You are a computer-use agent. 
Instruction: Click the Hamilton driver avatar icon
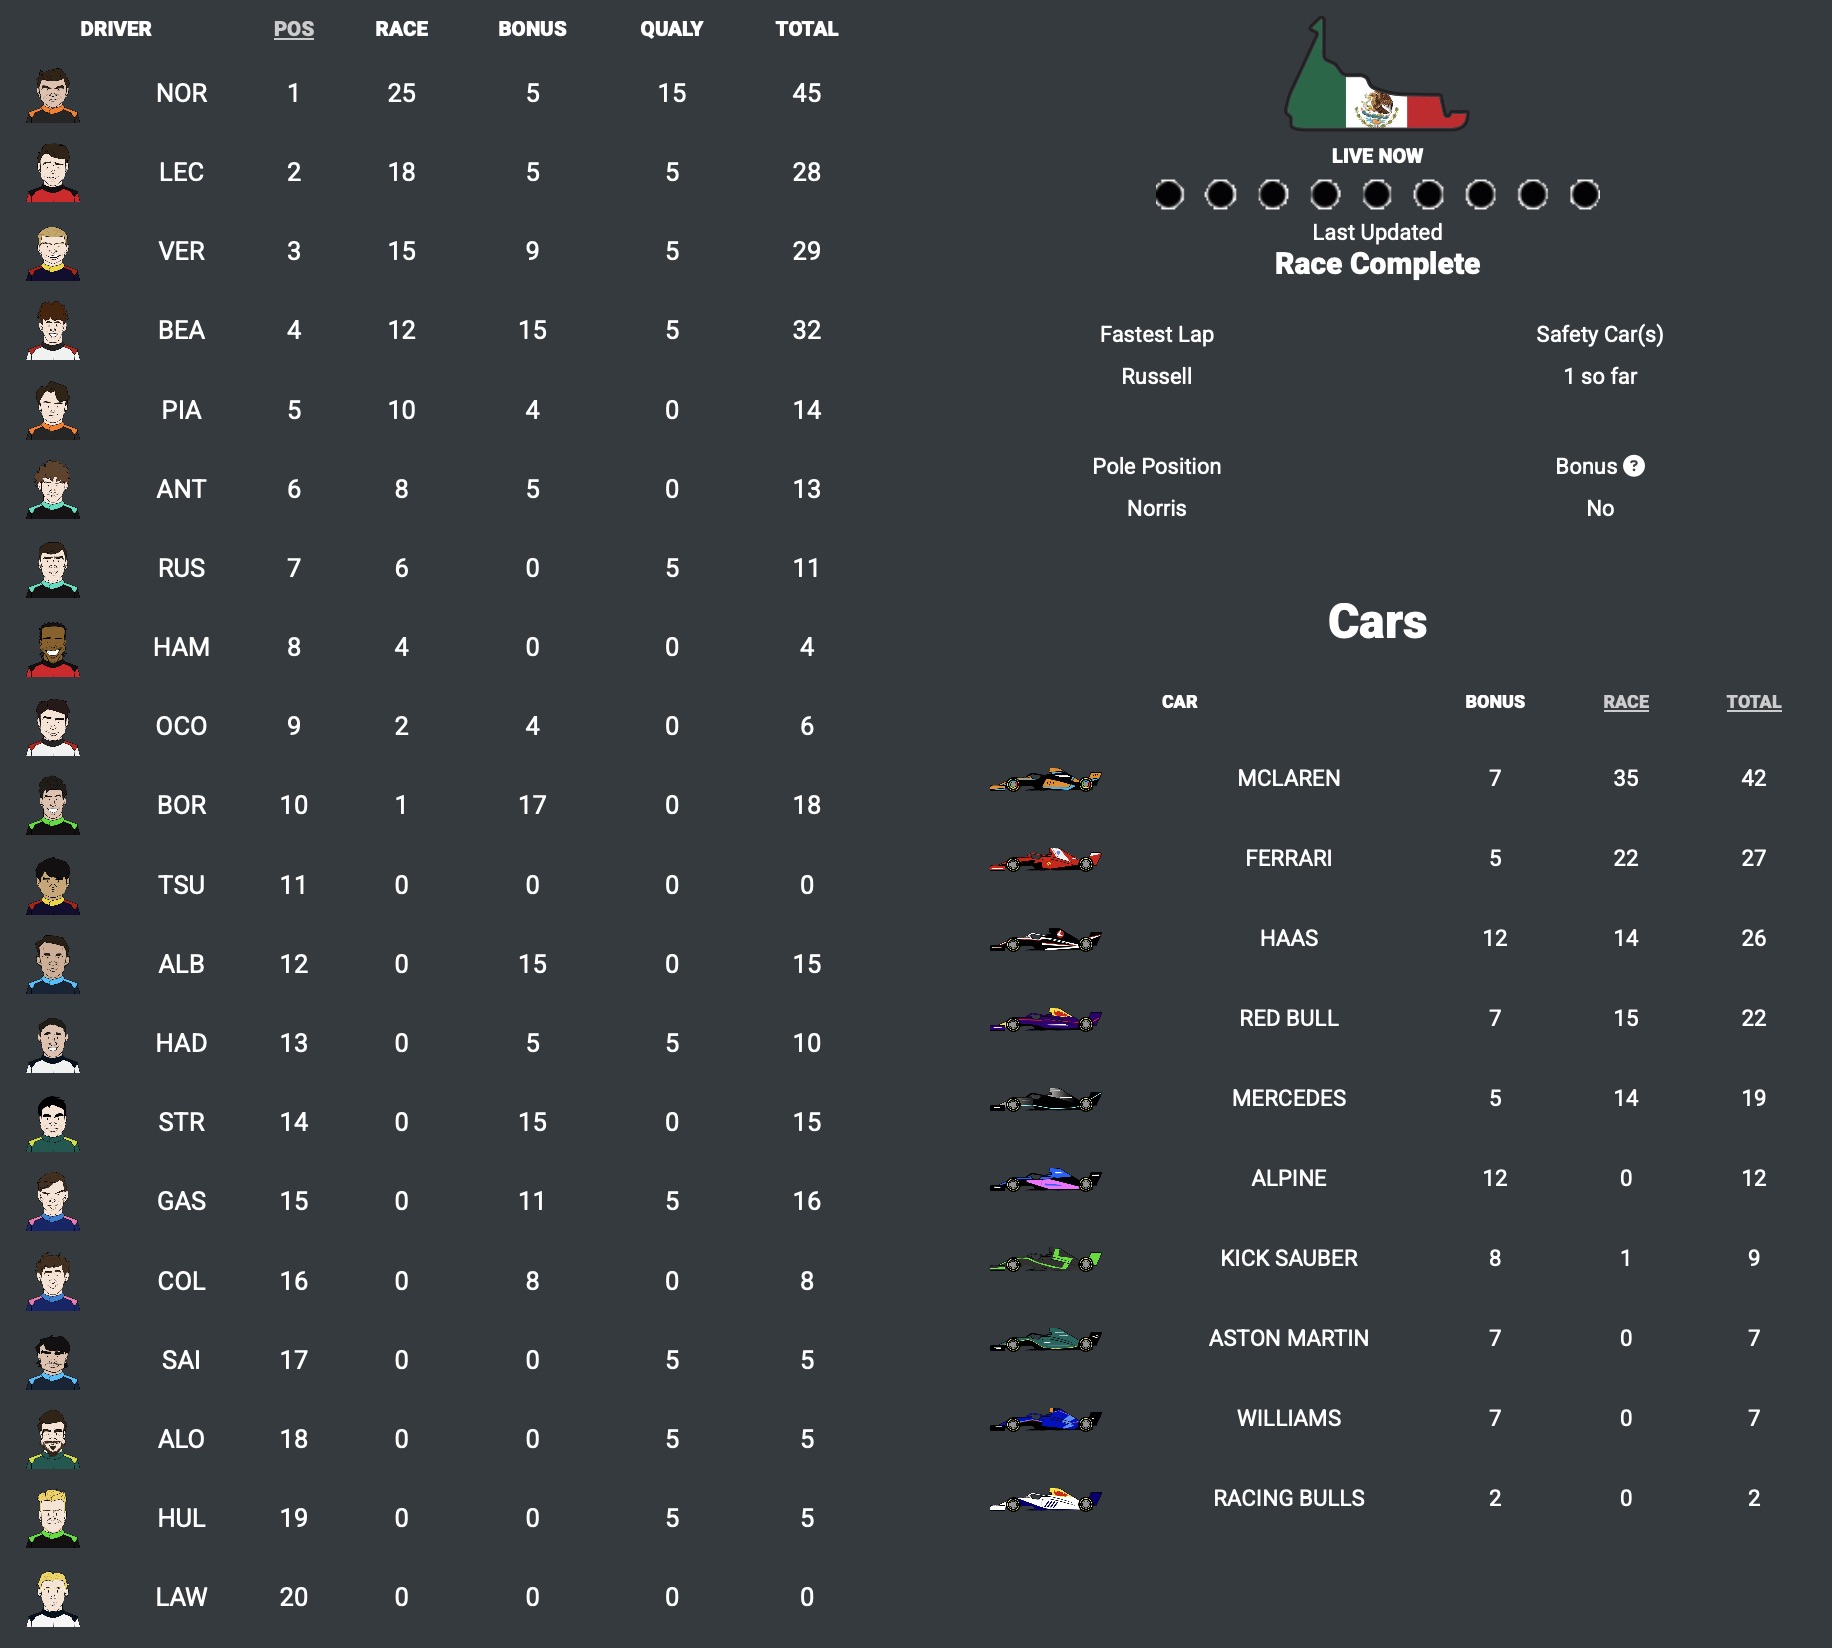point(53,648)
